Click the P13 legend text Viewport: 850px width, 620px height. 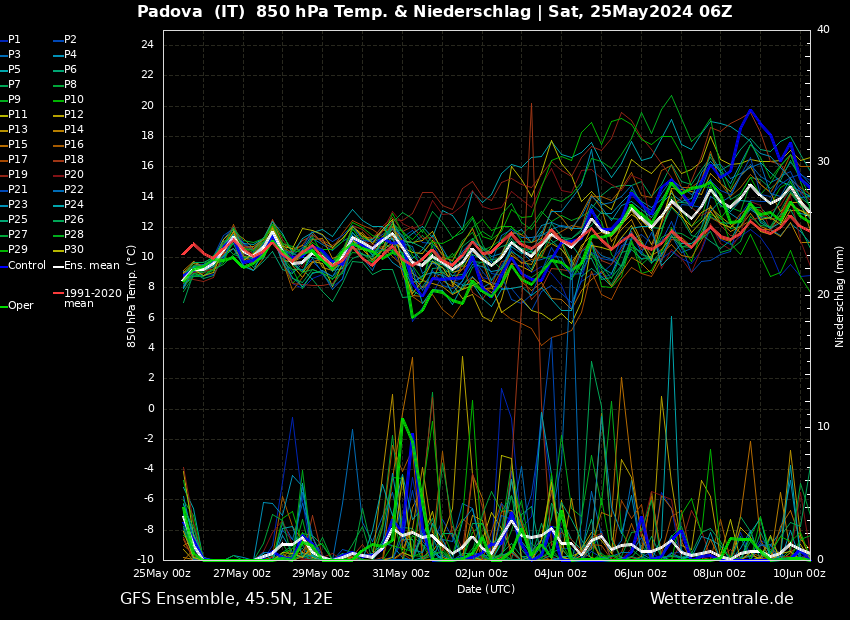click(17, 130)
